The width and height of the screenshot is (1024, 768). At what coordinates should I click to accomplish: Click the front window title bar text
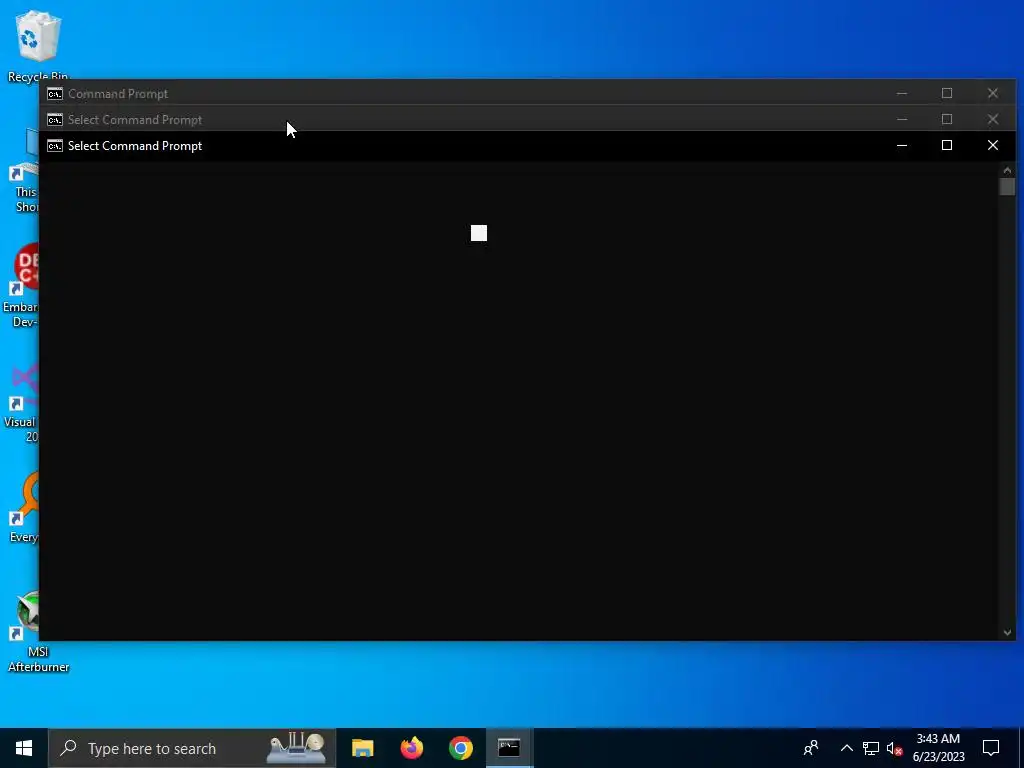[135, 146]
